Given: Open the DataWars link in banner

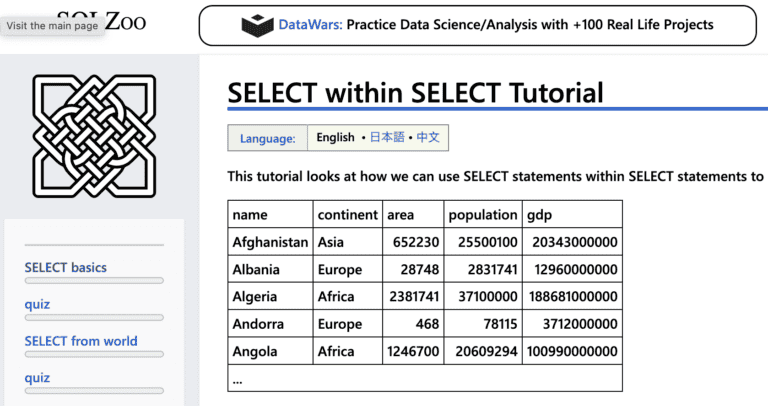Looking at the screenshot, I should click(311, 24).
